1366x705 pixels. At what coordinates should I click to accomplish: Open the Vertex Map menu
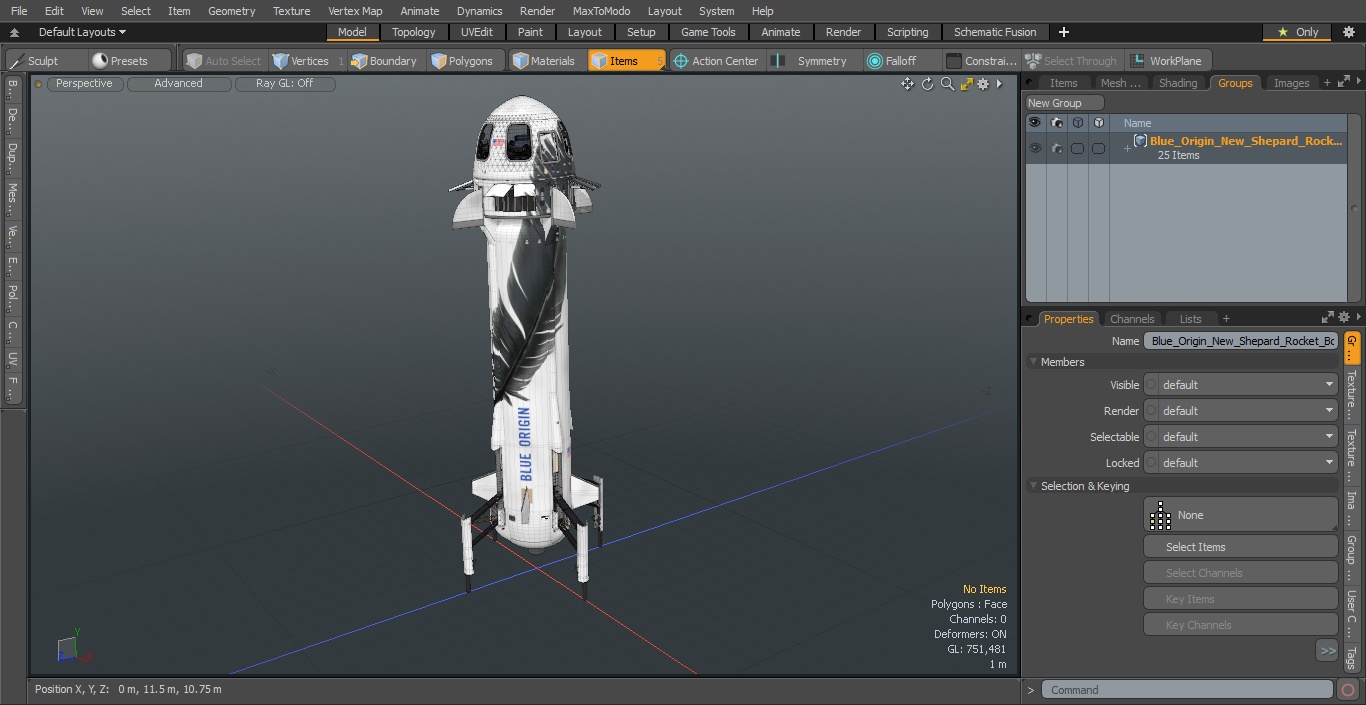[355, 11]
